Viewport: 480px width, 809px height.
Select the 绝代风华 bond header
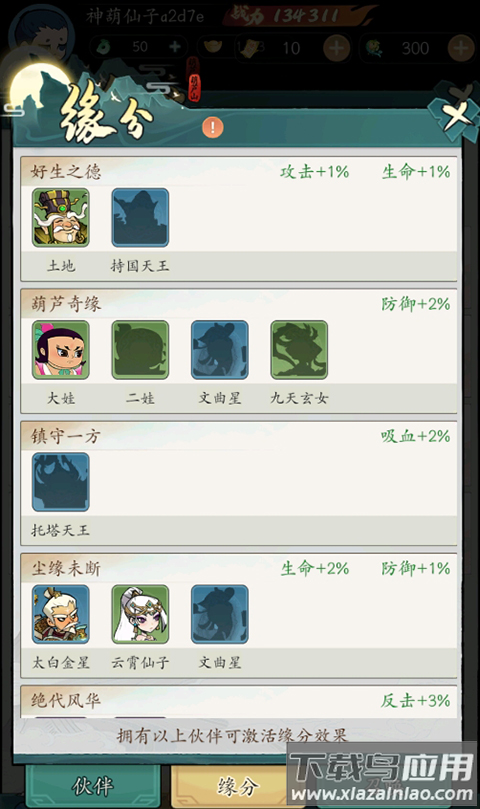coord(238,701)
